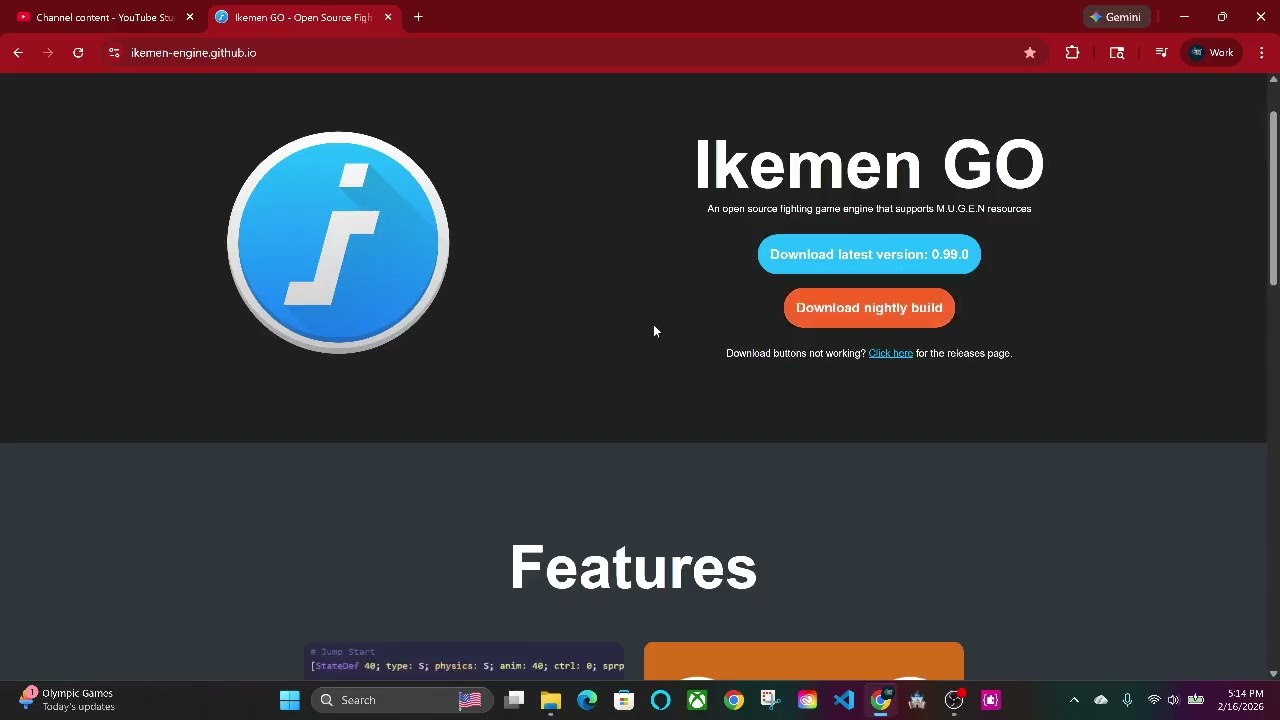Click the Ikemen GO round logo

coord(338,242)
